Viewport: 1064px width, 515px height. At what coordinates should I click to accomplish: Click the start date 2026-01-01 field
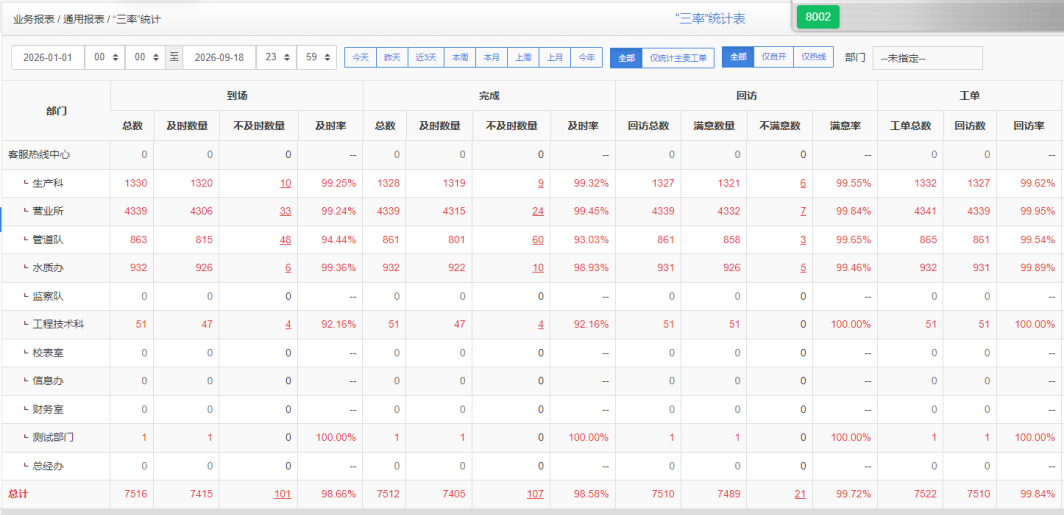click(x=48, y=58)
